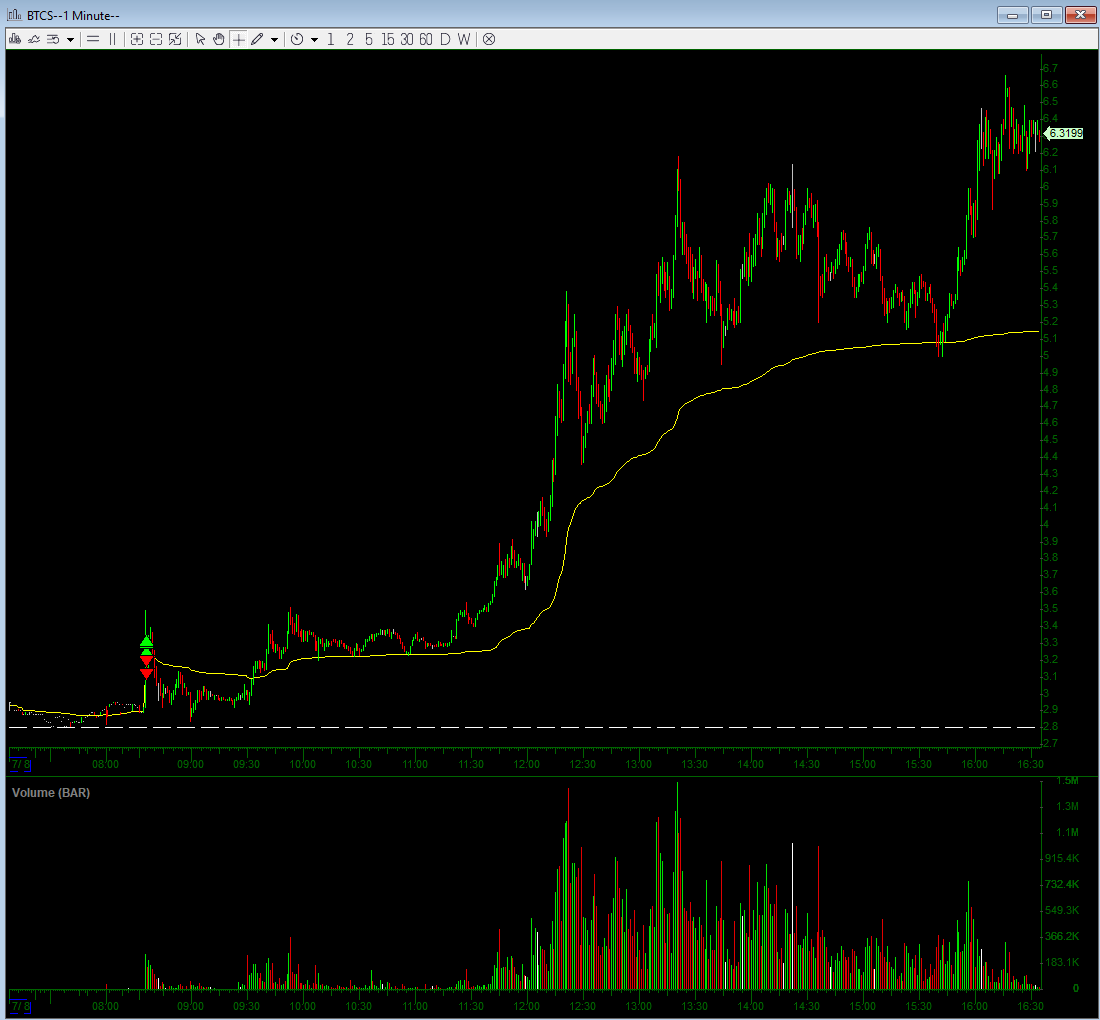The image size is (1100, 1020).
Task: Select the bar chart type icon
Action: click(15, 39)
